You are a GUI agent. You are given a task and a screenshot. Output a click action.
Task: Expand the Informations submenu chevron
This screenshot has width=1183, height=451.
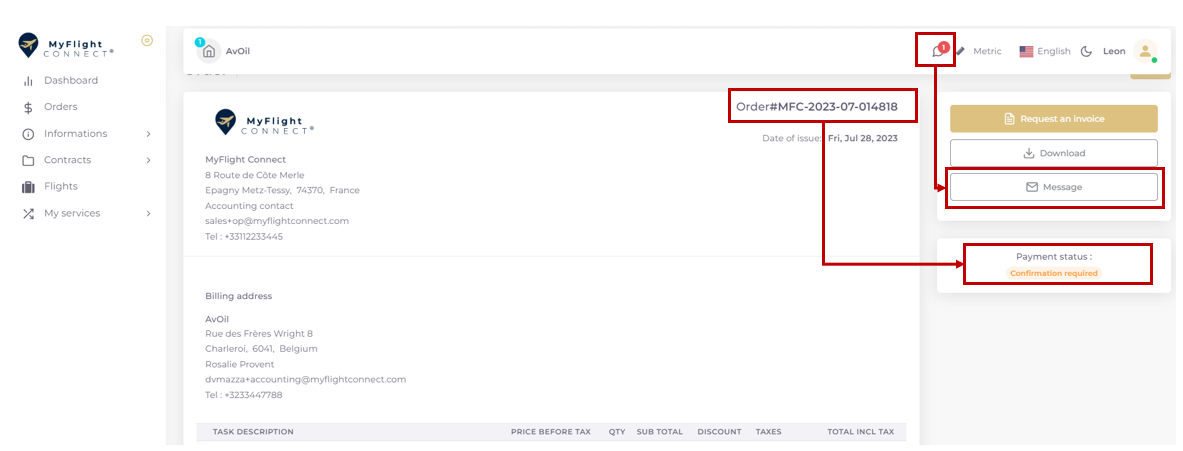[x=149, y=134]
